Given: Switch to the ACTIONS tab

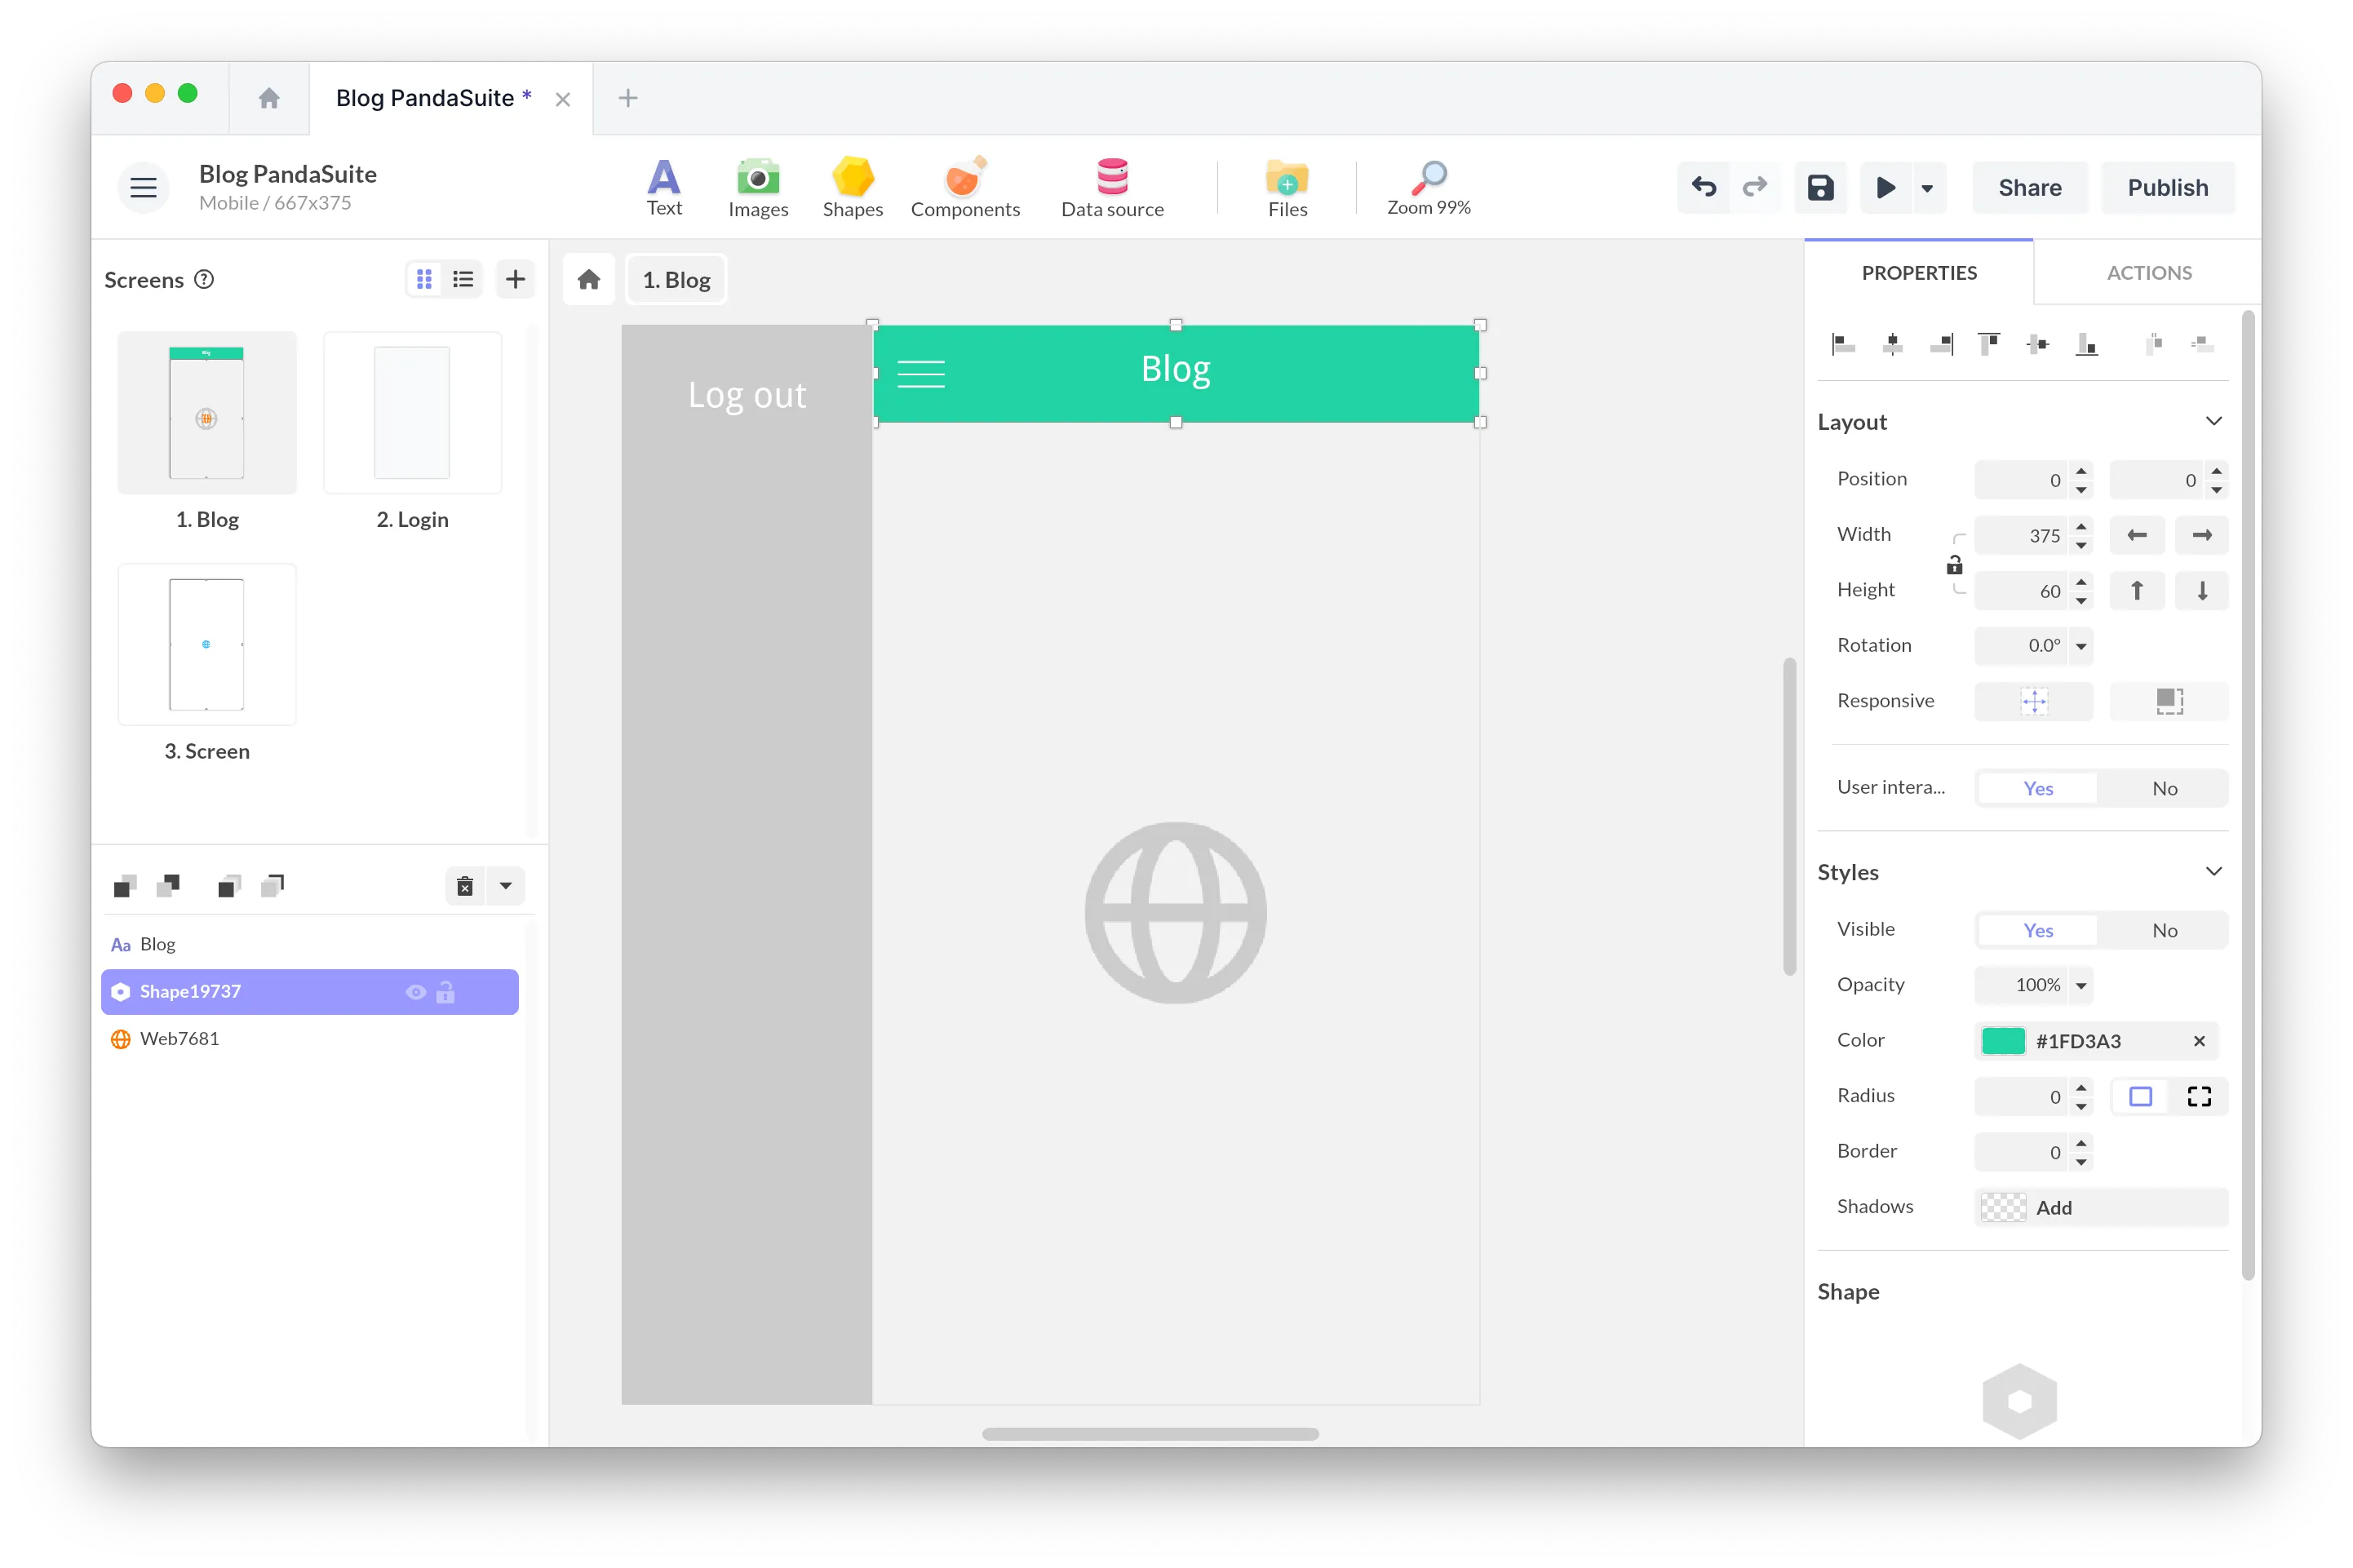Looking at the screenshot, I should 2148,271.
